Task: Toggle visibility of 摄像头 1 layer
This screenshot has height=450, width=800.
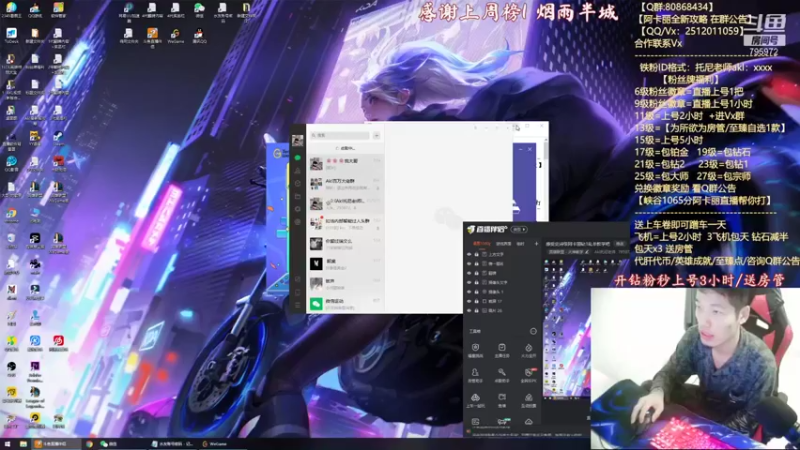Action: coord(469,292)
